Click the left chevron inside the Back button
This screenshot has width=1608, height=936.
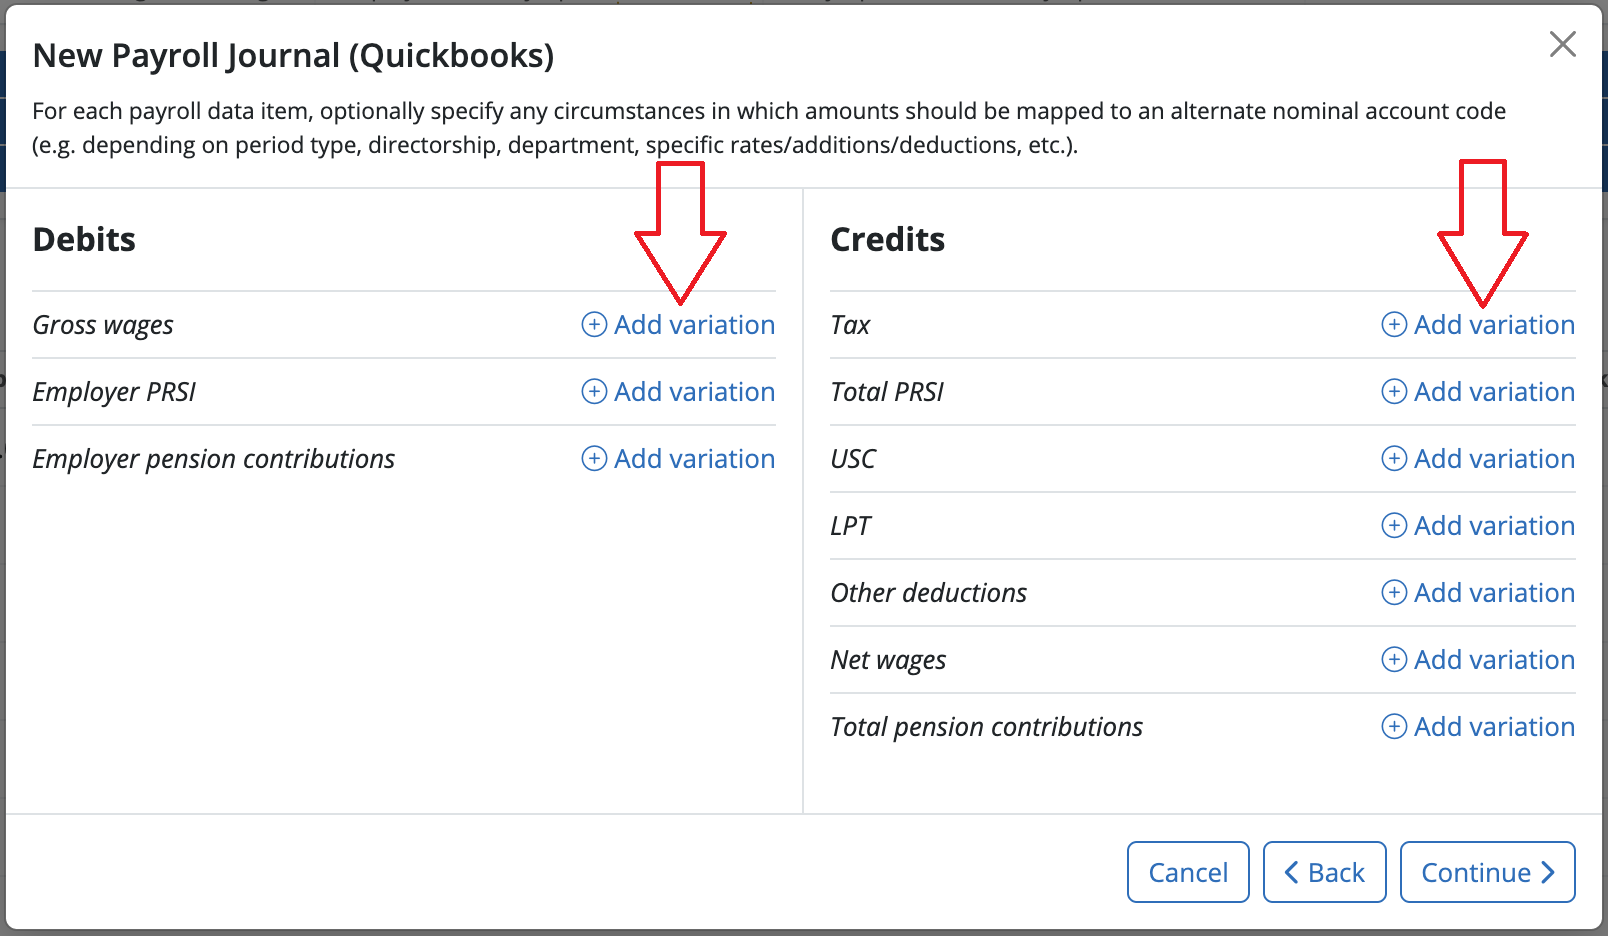coord(1291,871)
